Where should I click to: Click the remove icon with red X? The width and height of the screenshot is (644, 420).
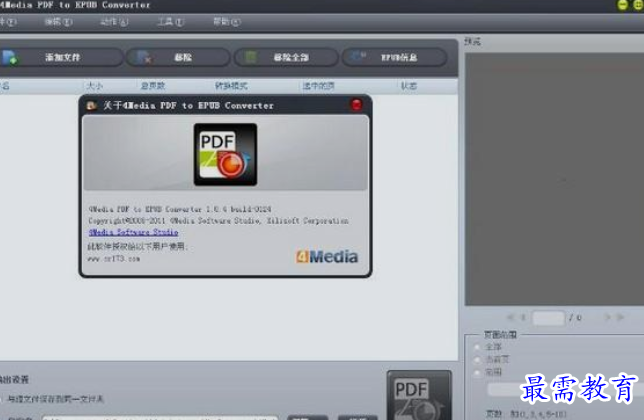pos(144,57)
